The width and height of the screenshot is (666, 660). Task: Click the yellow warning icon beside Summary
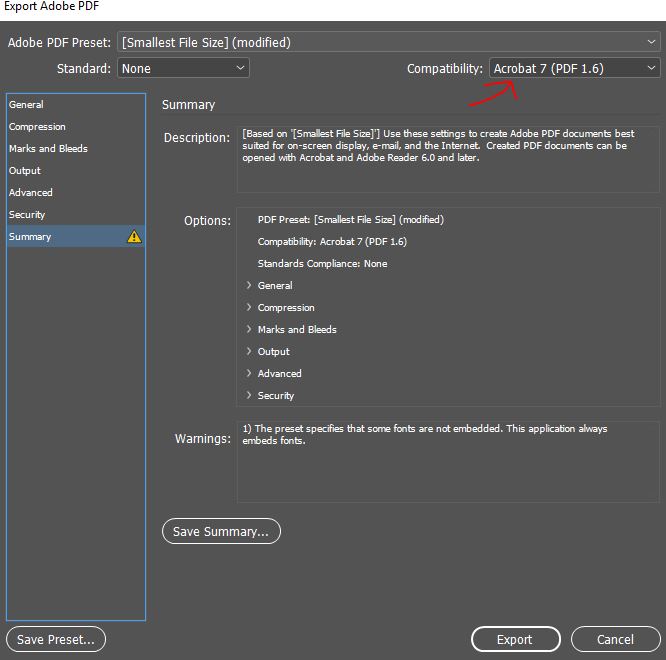click(x=134, y=236)
